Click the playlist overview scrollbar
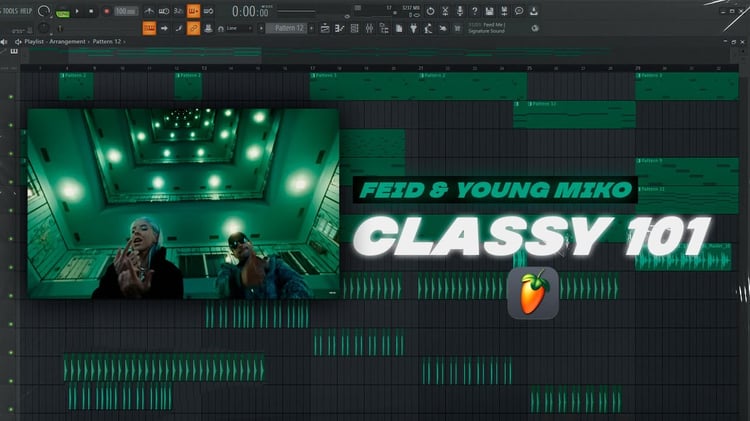Screen dimensions: 750x421 tap(165, 55)
